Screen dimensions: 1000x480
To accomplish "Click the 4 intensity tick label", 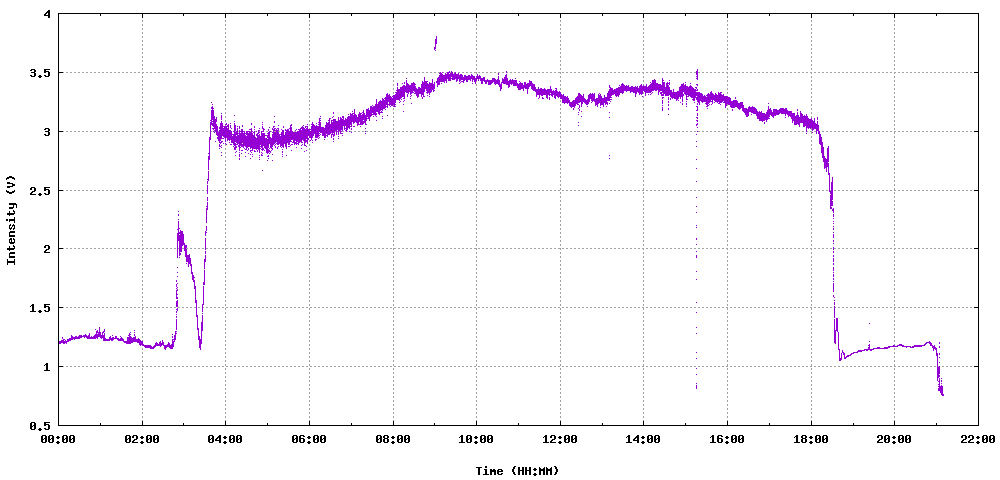I will click(x=47, y=15).
